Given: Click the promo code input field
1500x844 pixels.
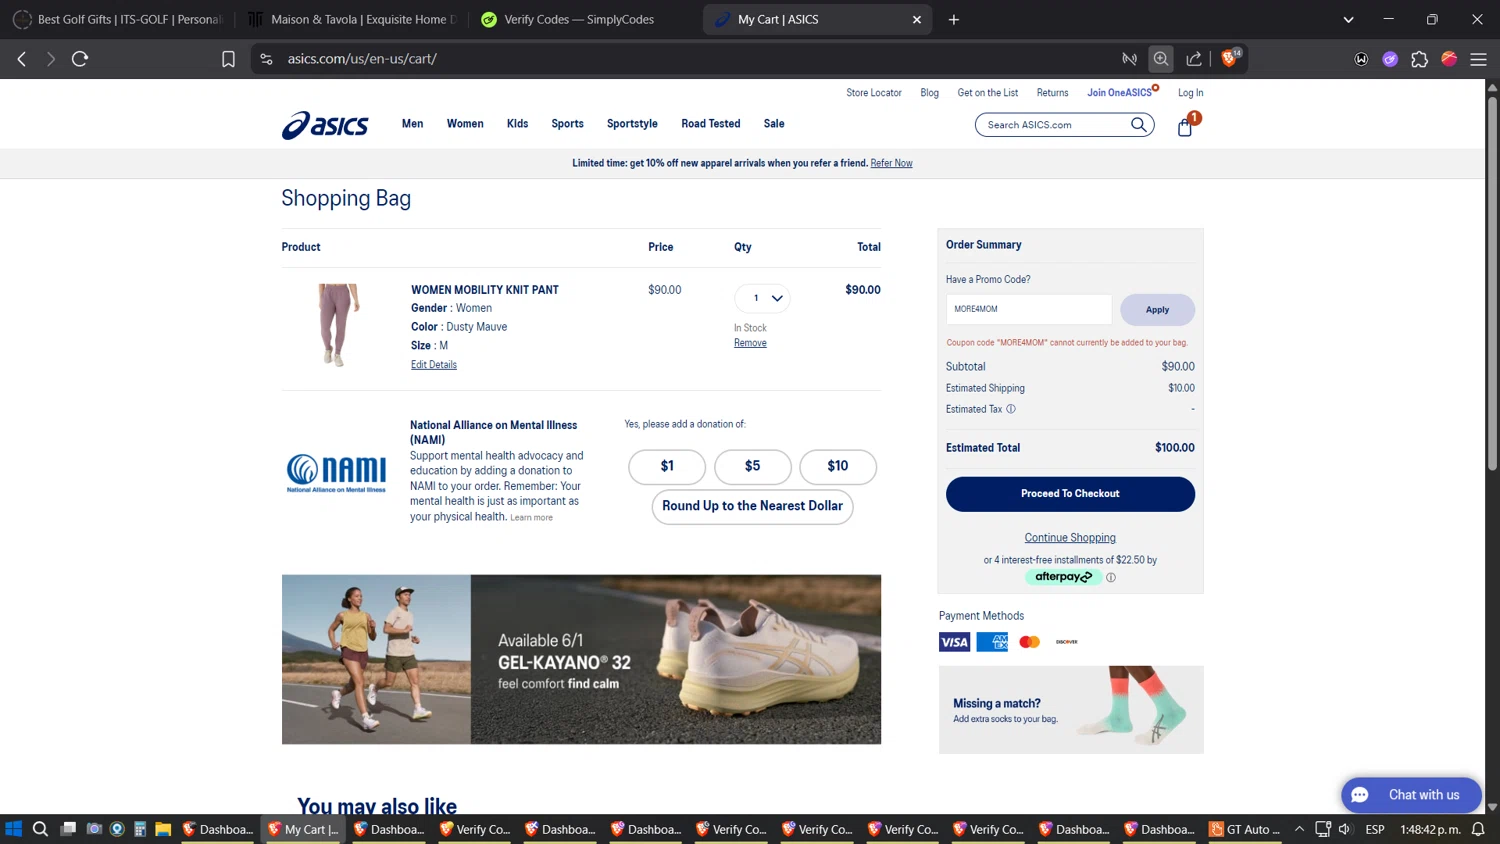Looking at the screenshot, I should 1029,309.
